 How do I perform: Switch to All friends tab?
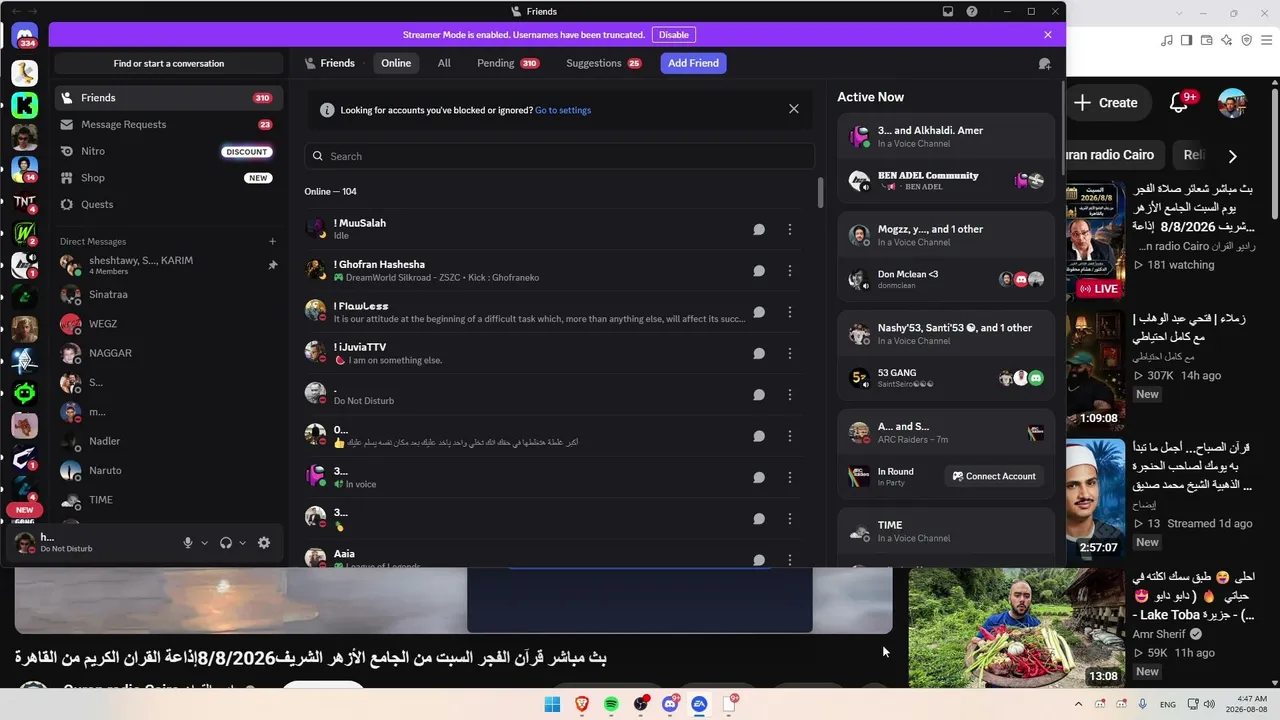click(444, 63)
